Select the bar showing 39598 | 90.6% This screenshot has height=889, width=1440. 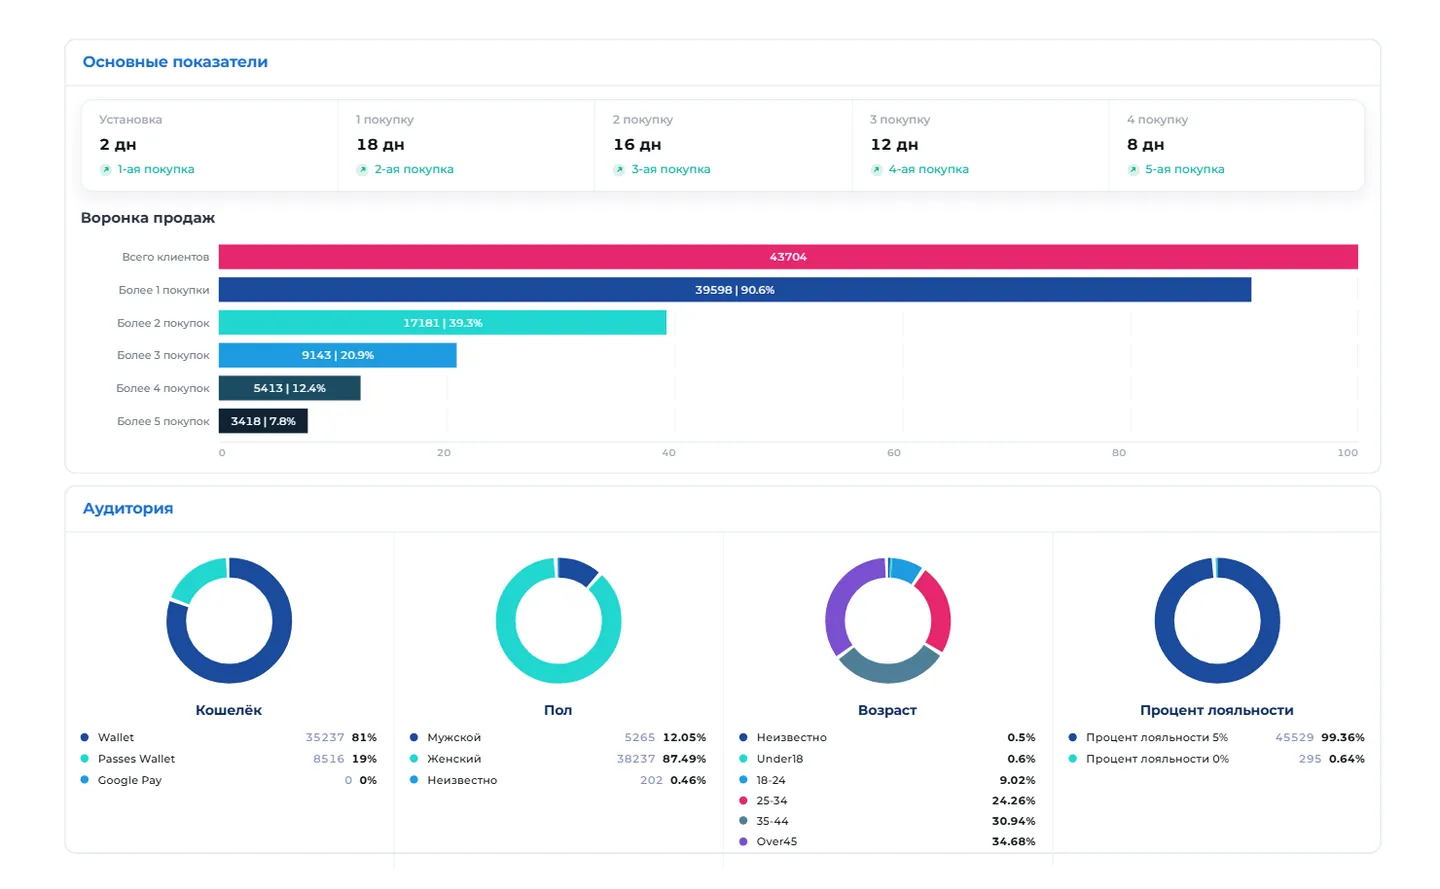735,290
